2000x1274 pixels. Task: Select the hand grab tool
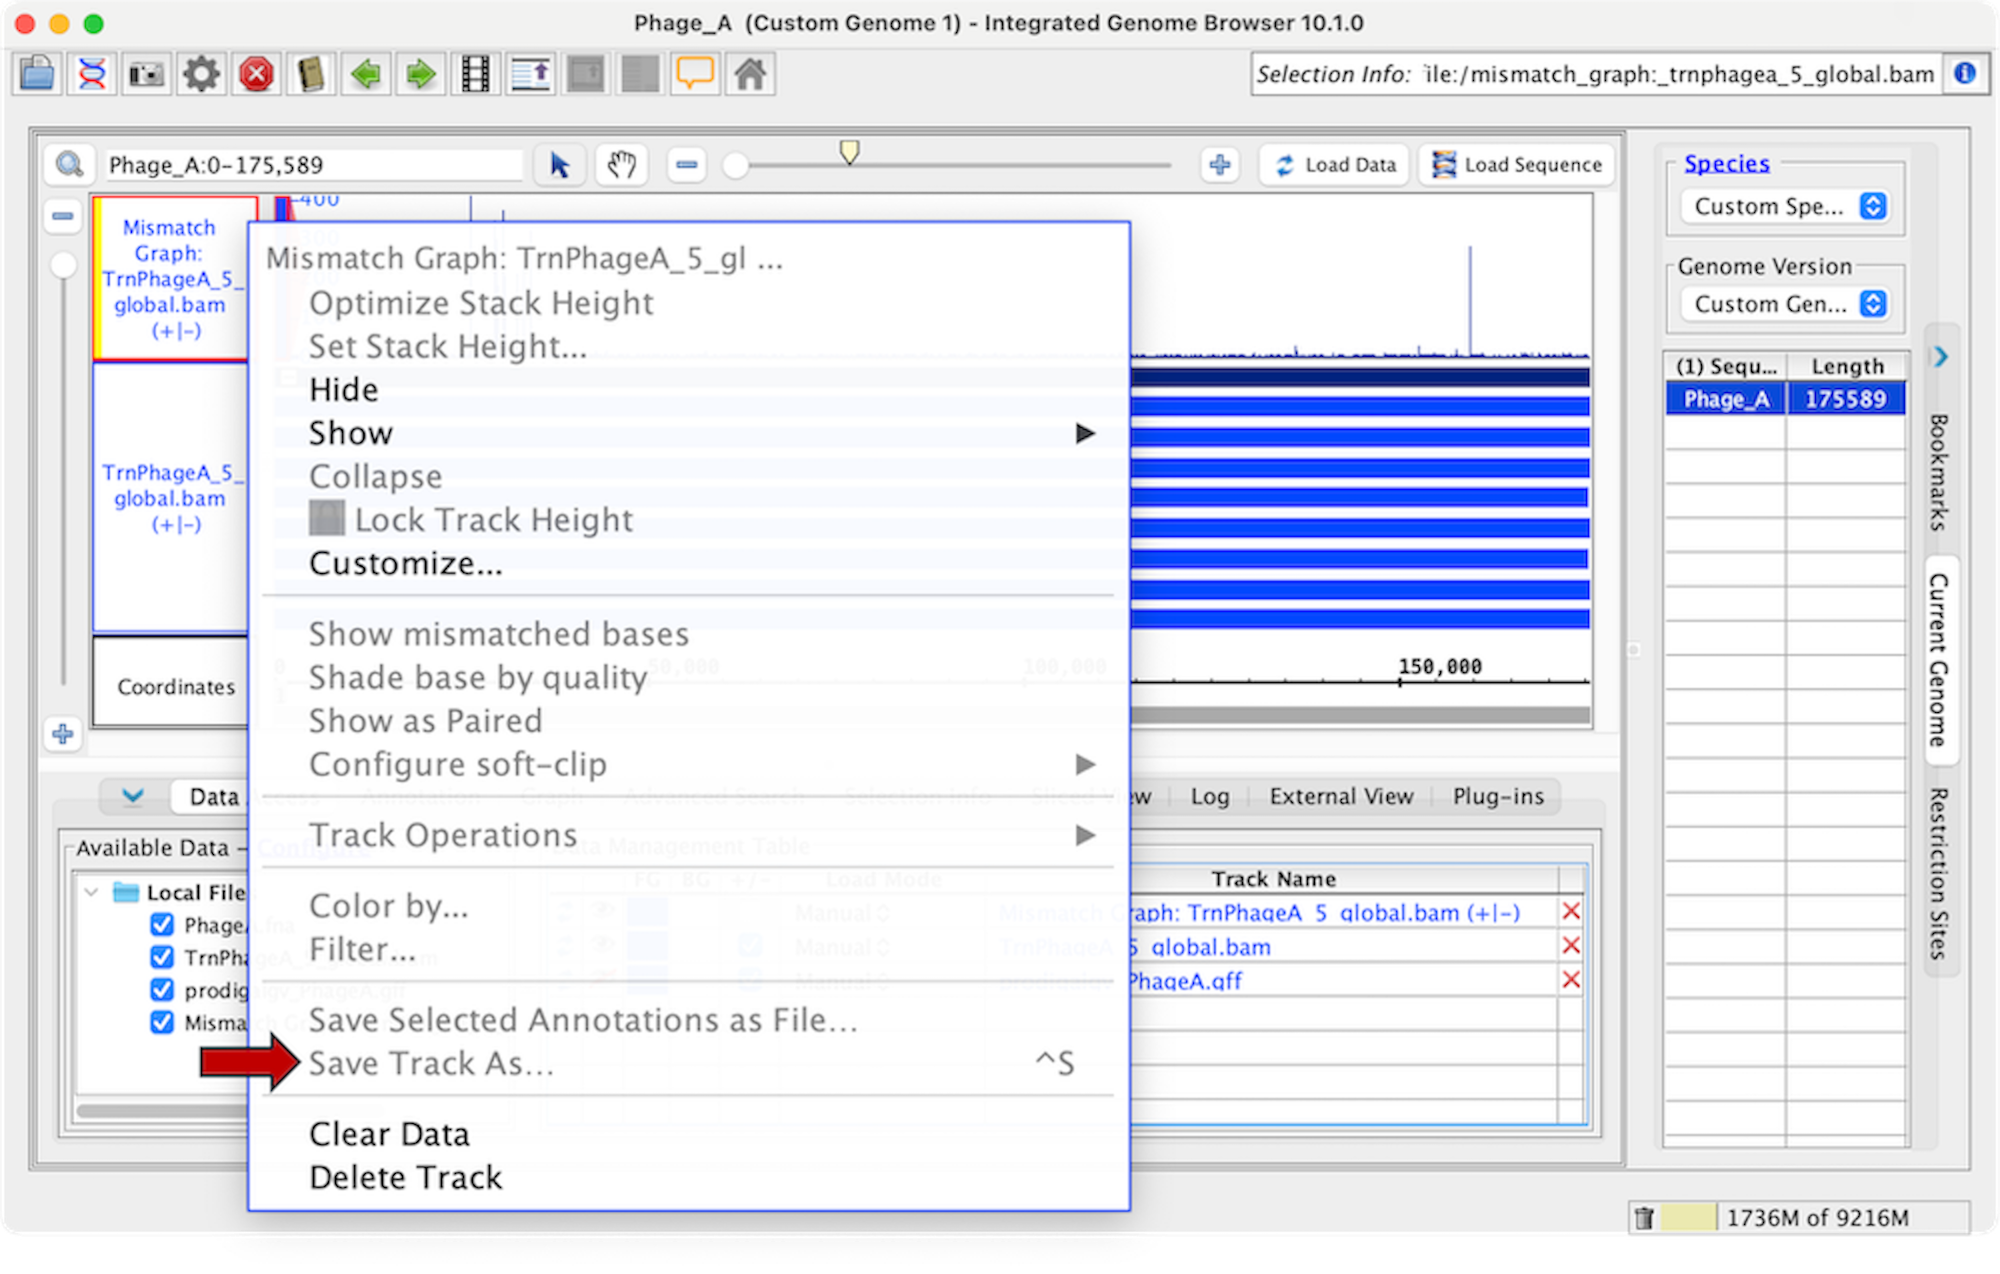[621, 165]
